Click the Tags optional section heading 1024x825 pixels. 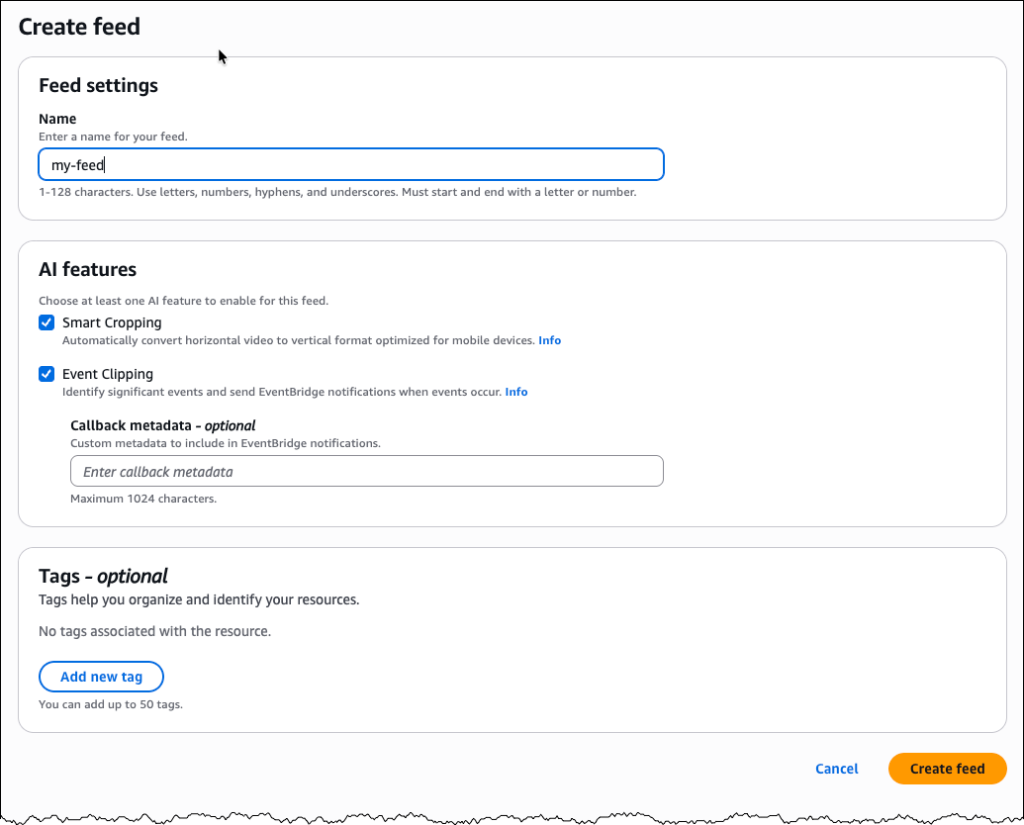(102, 576)
